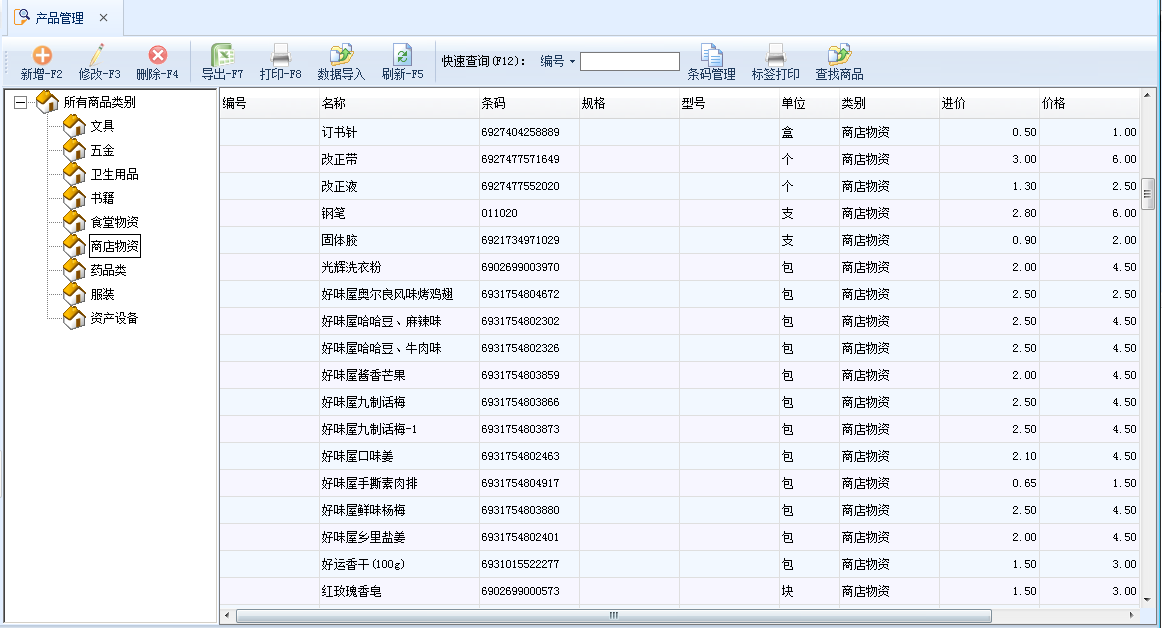Click the 新增-F2 add icon
The width and height of the screenshot is (1162, 628).
(x=42, y=56)
